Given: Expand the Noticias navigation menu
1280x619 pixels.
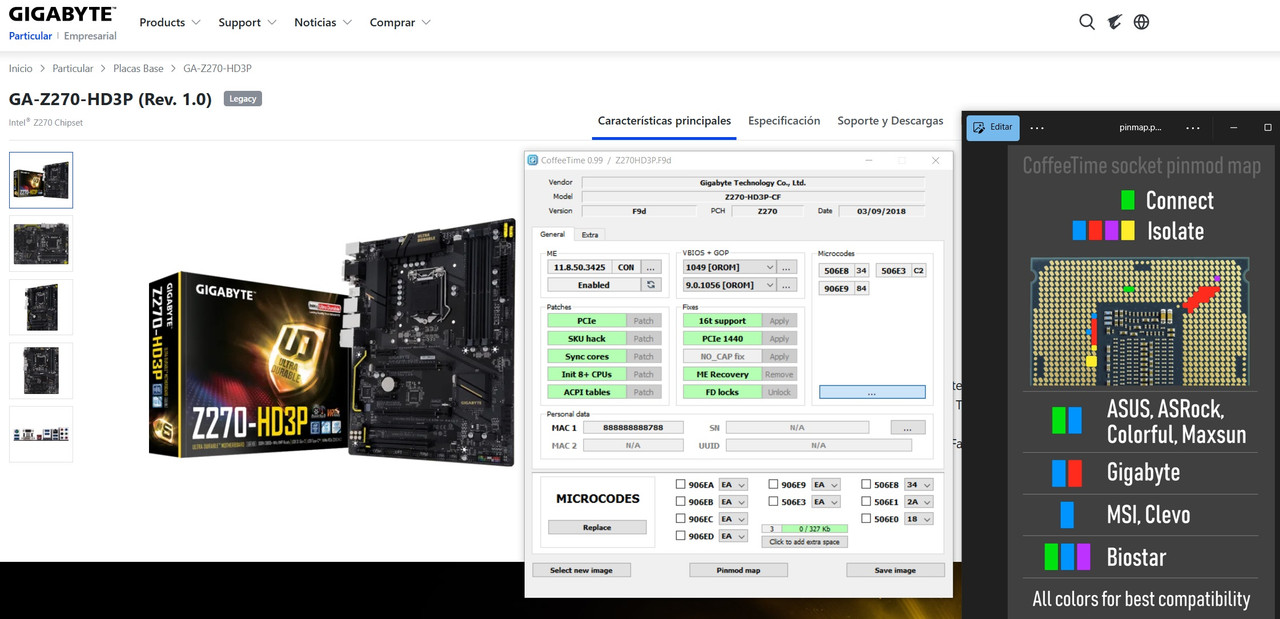Looking at the screenshot, I should (323, 22).
